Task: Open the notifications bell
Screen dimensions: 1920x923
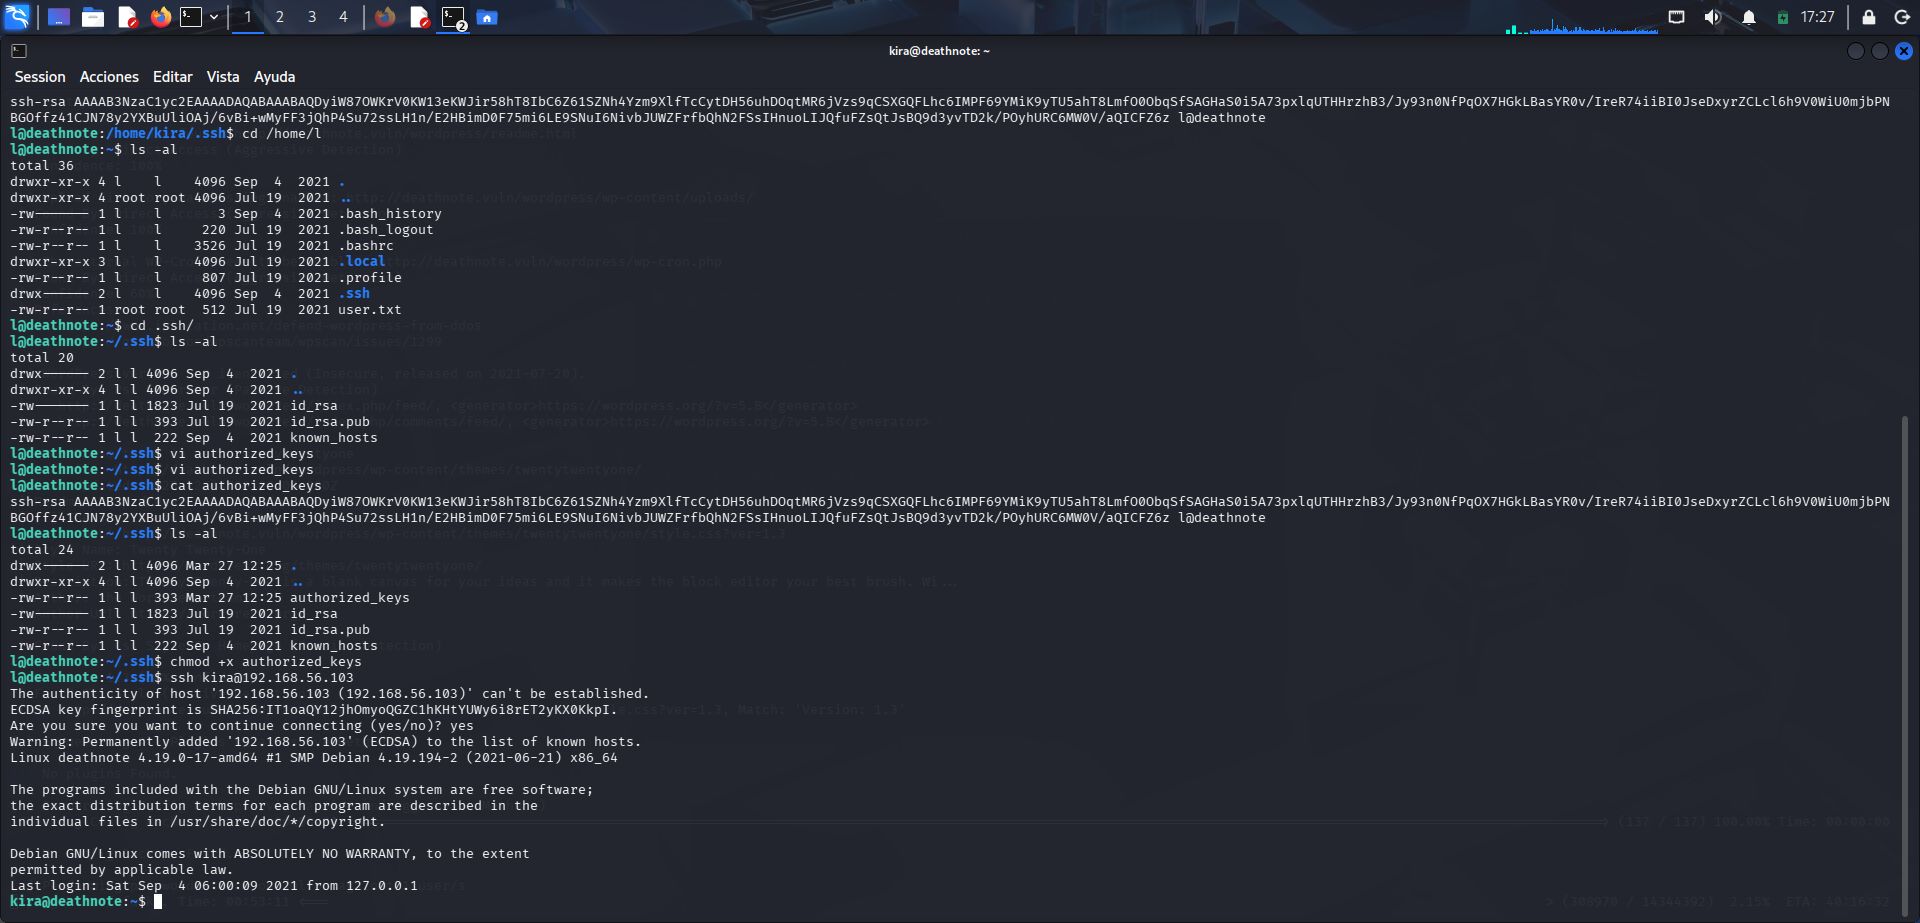Action: pos(1749,17)
